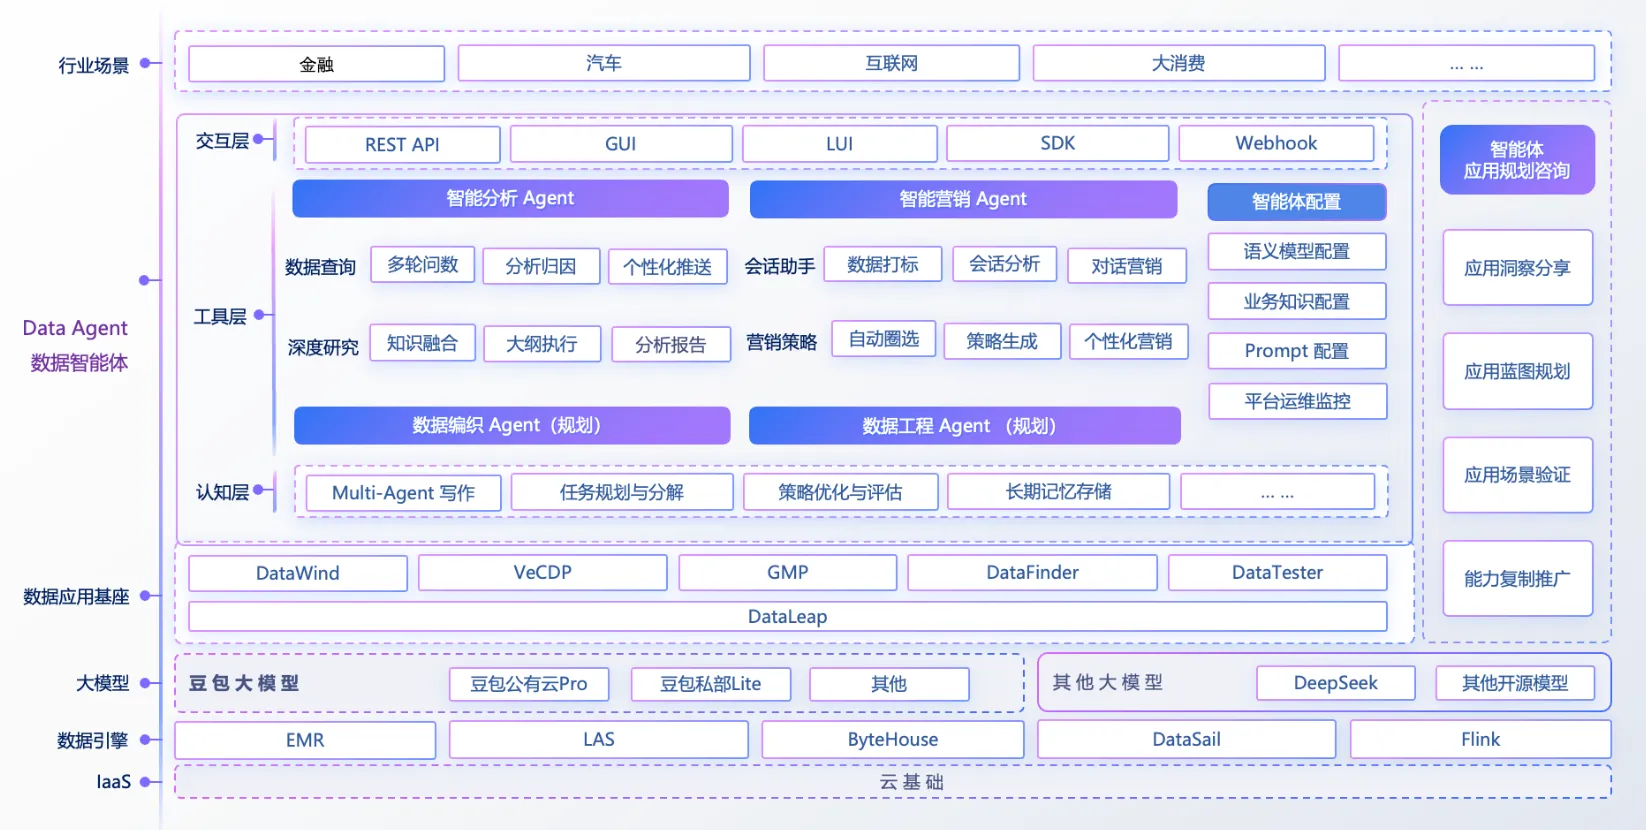Viewport: 1646px width, 830px height.
Task: Select the 分析归因 box
Action: click(541, 266)
